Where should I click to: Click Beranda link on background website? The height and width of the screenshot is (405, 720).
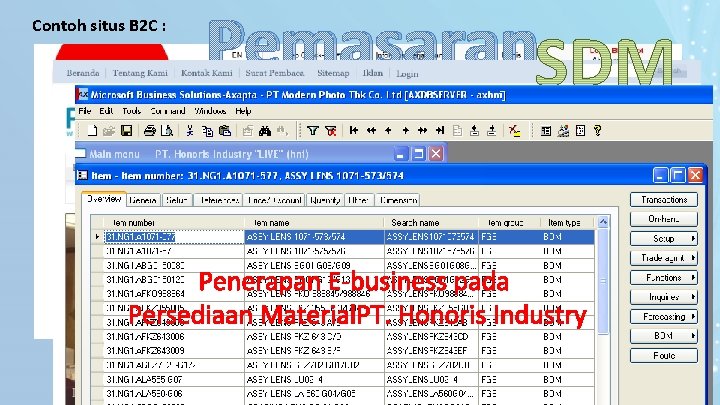(83, 73)
